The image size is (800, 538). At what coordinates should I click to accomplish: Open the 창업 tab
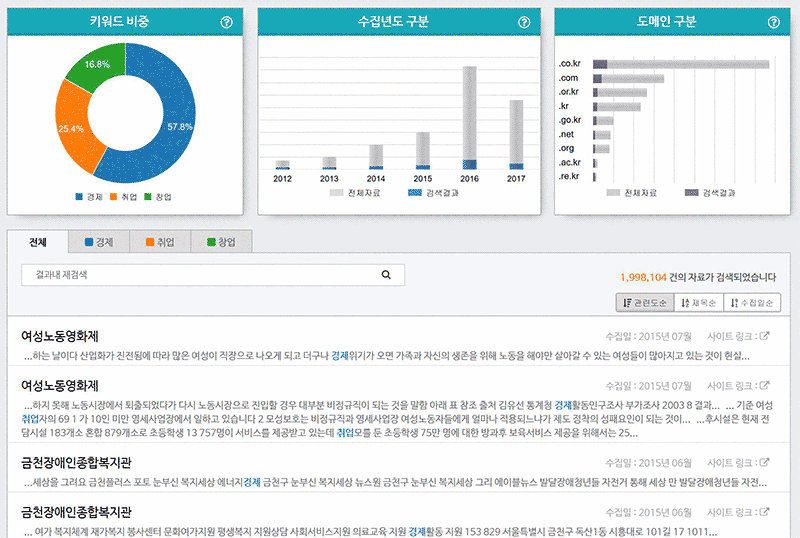(x=222, y=242)
